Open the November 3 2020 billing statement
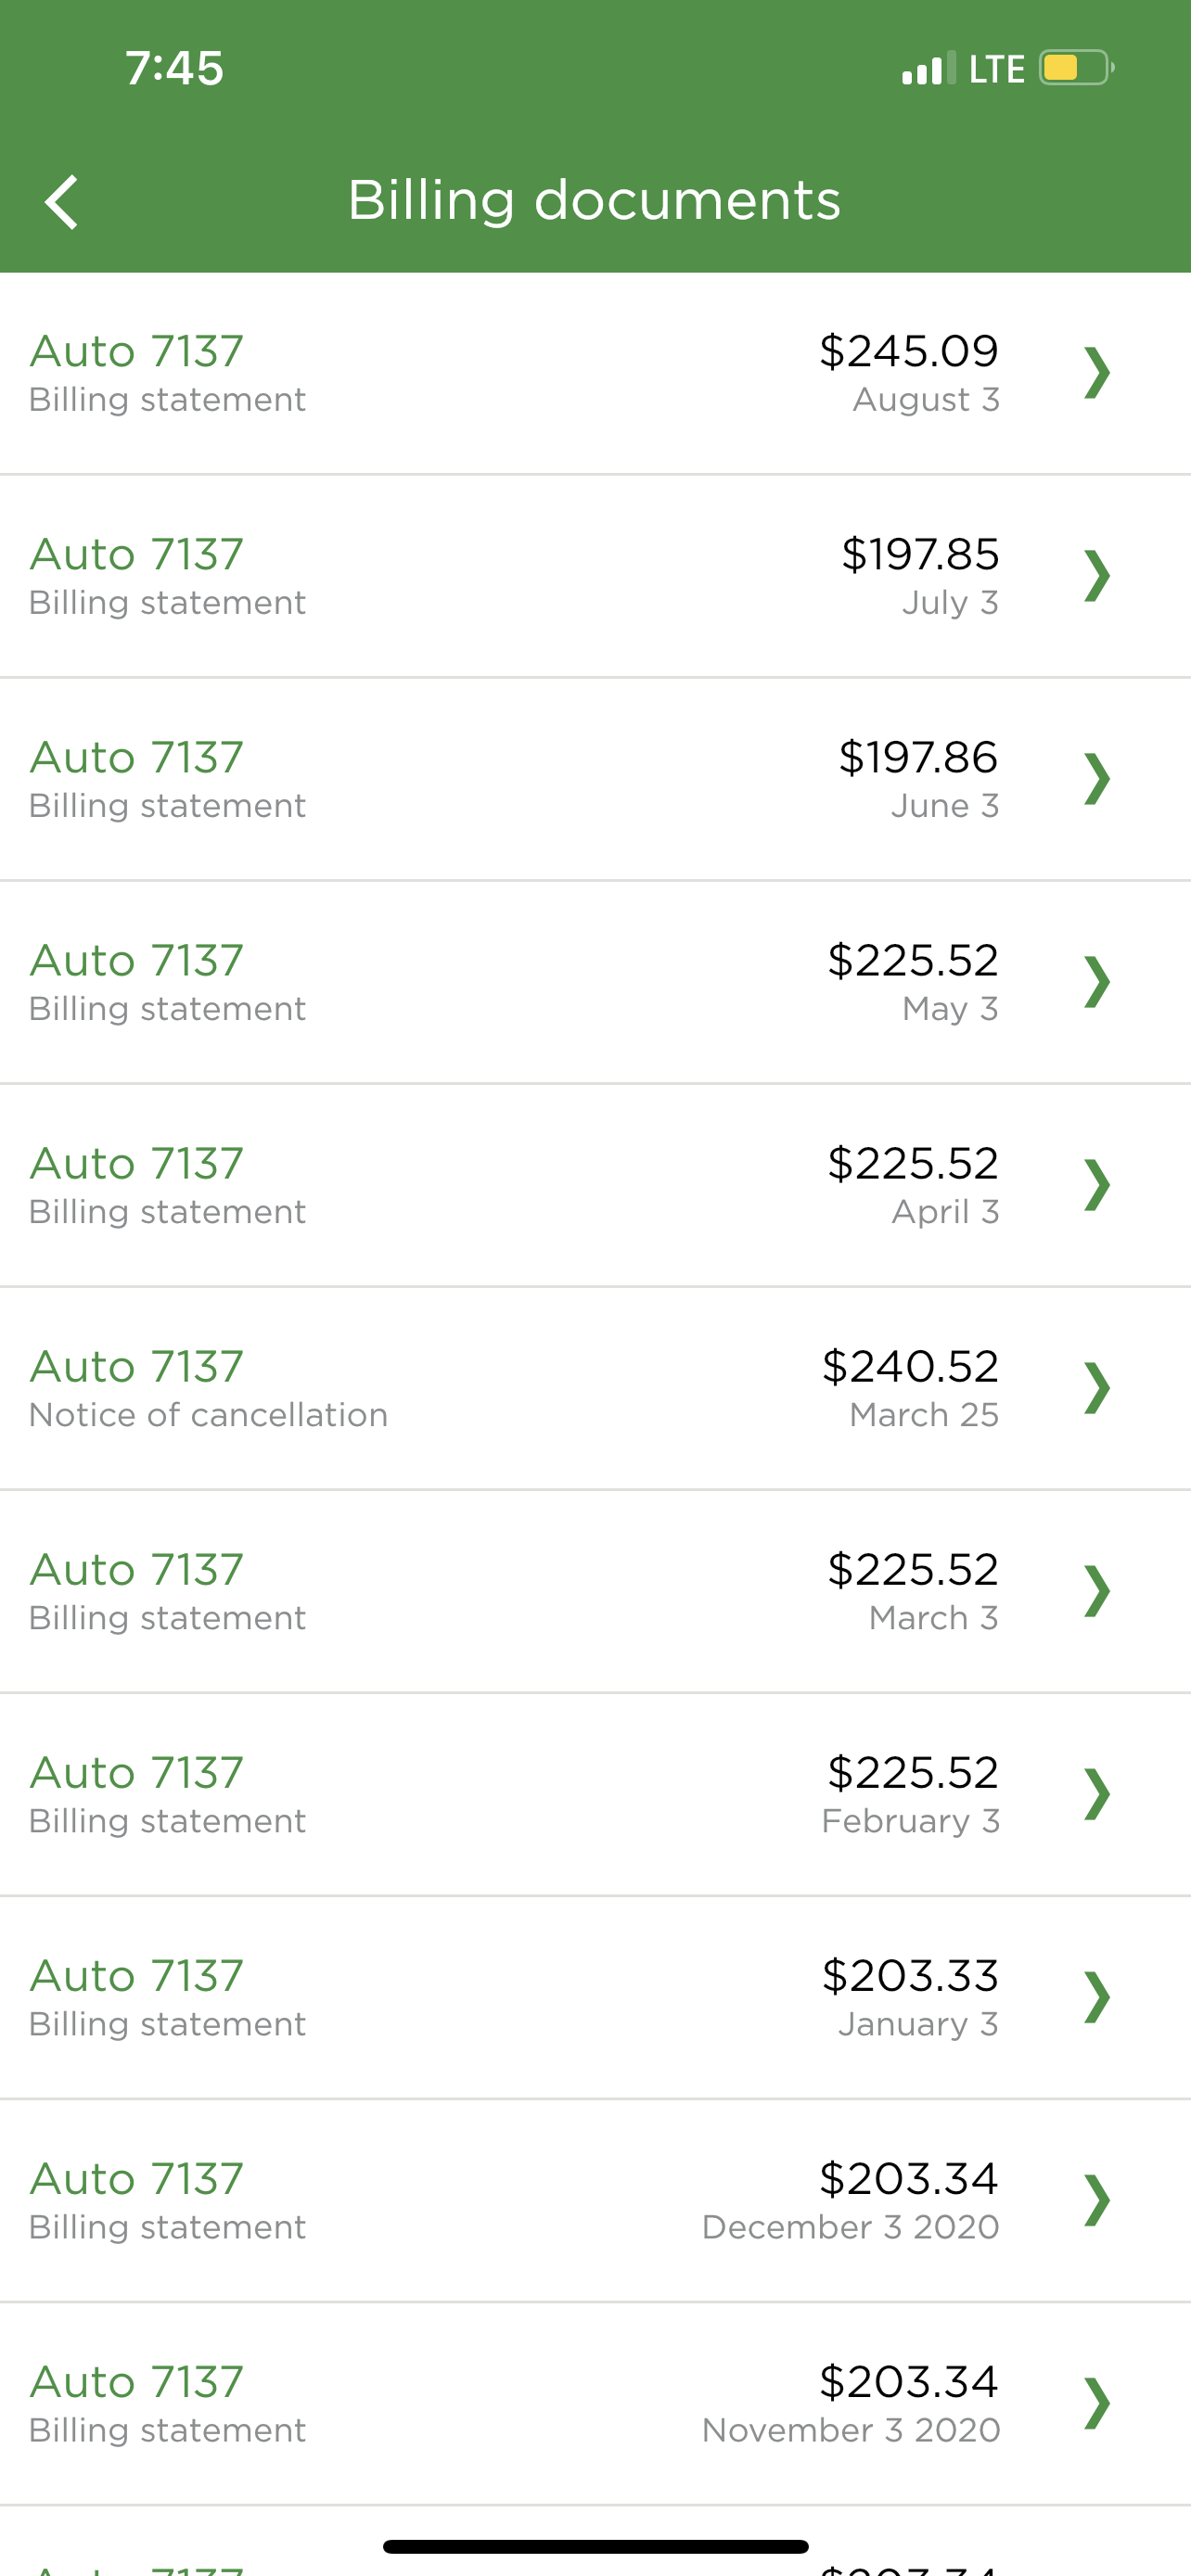The height and width of the screenshot is (2576, 1191). [x=500, y=2403]
